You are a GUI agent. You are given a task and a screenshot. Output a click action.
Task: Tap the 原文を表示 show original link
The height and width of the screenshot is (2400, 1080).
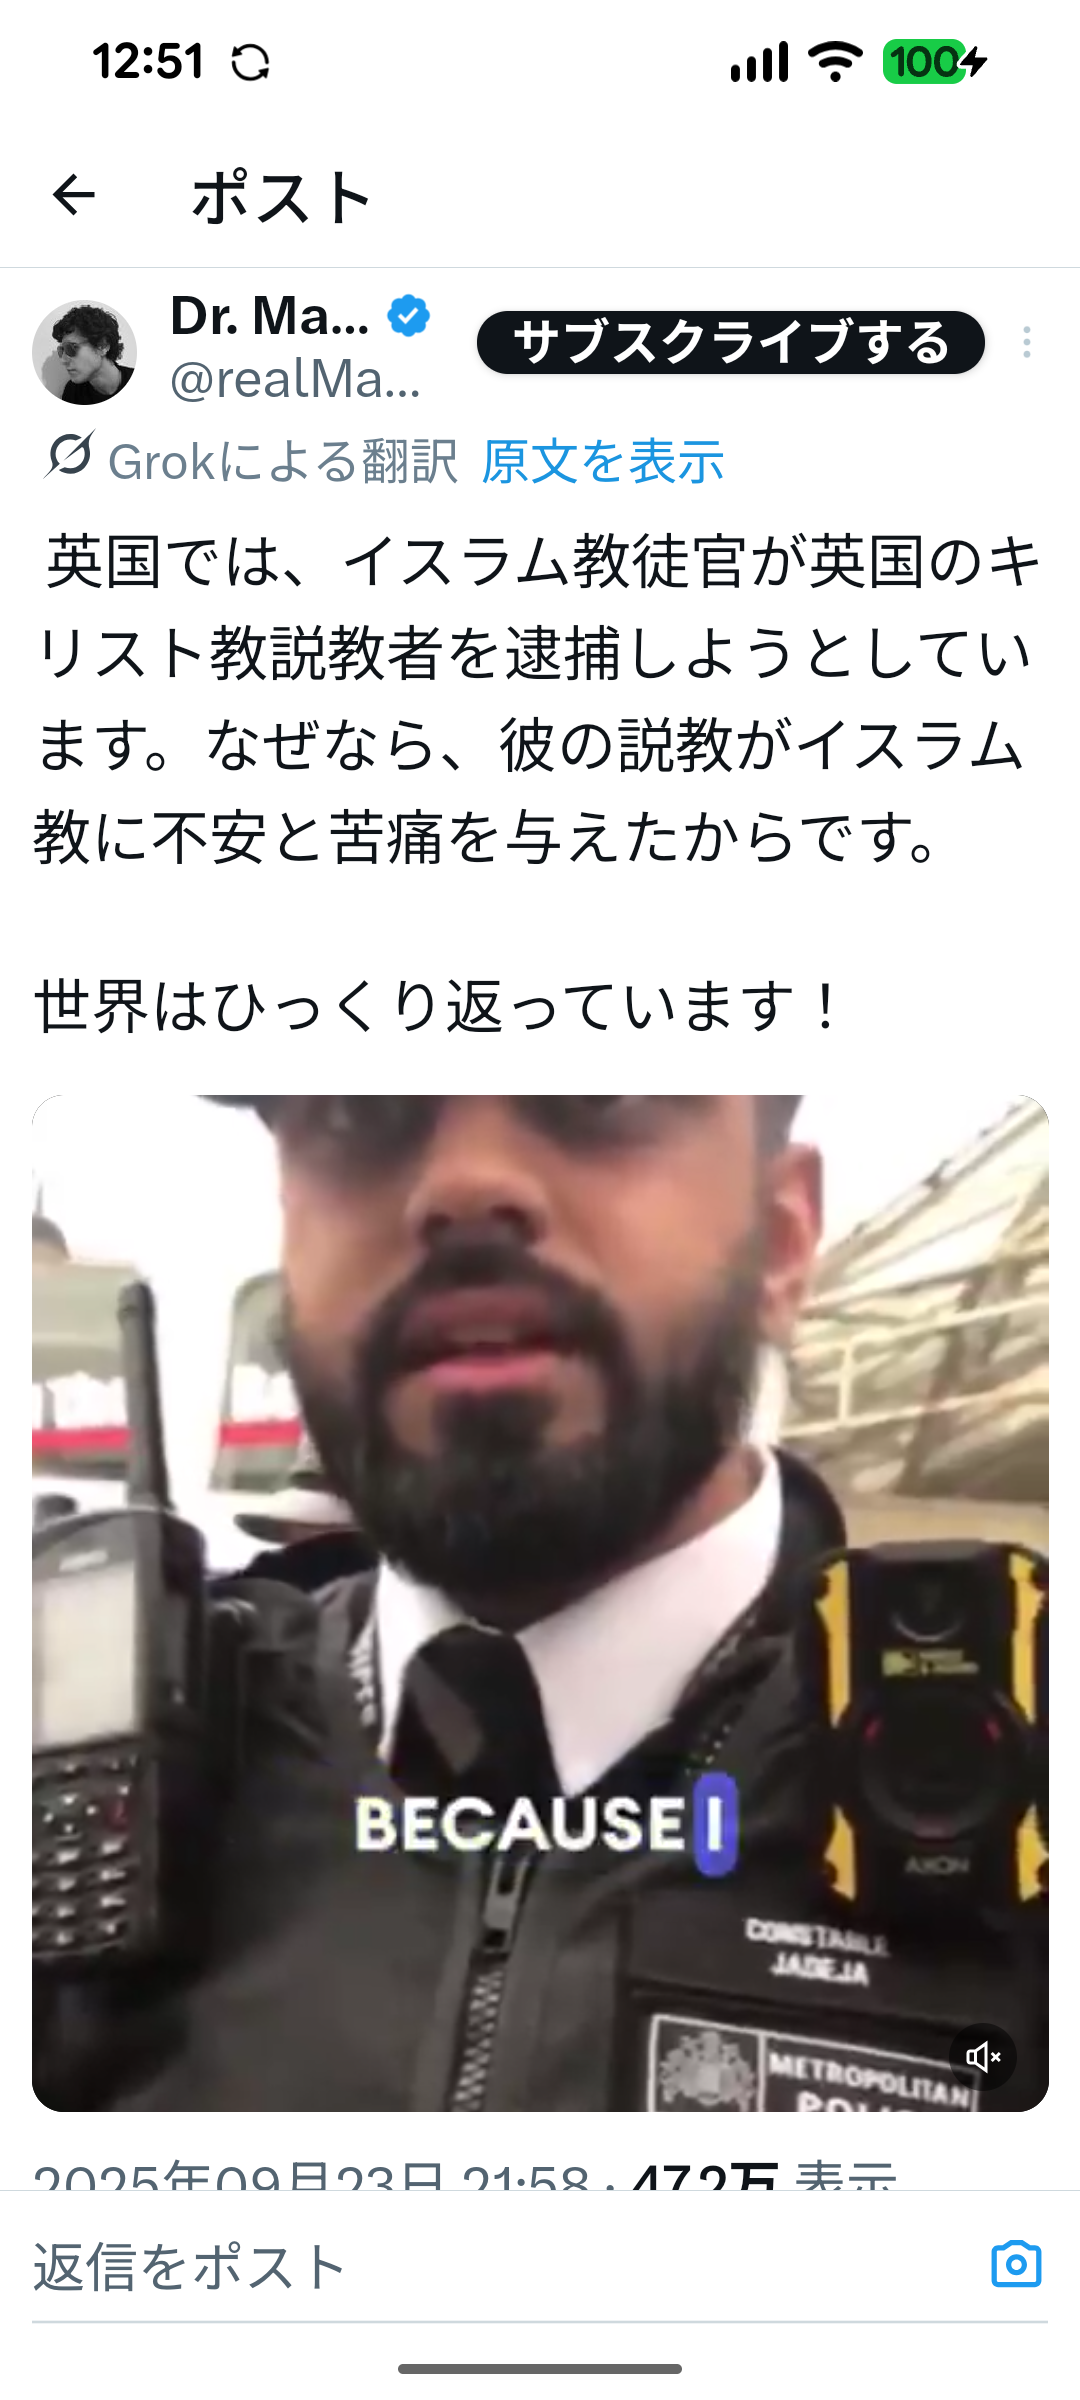(603, 462)
